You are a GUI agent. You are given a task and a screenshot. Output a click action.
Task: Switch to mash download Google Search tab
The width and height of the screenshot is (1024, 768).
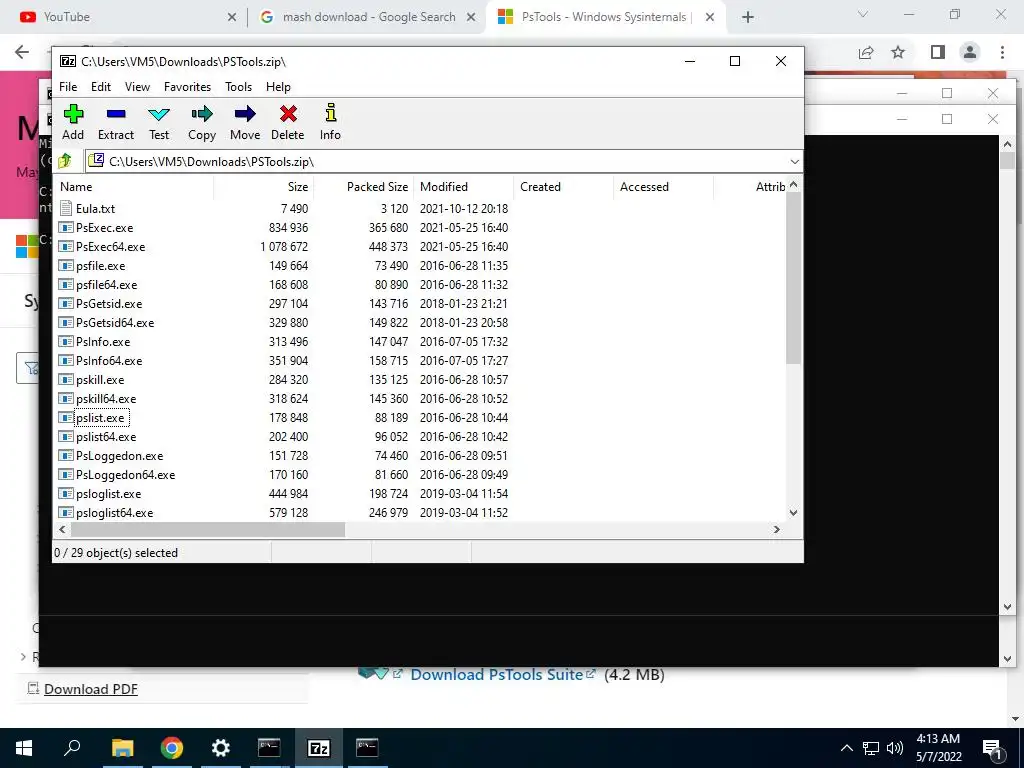367,17
